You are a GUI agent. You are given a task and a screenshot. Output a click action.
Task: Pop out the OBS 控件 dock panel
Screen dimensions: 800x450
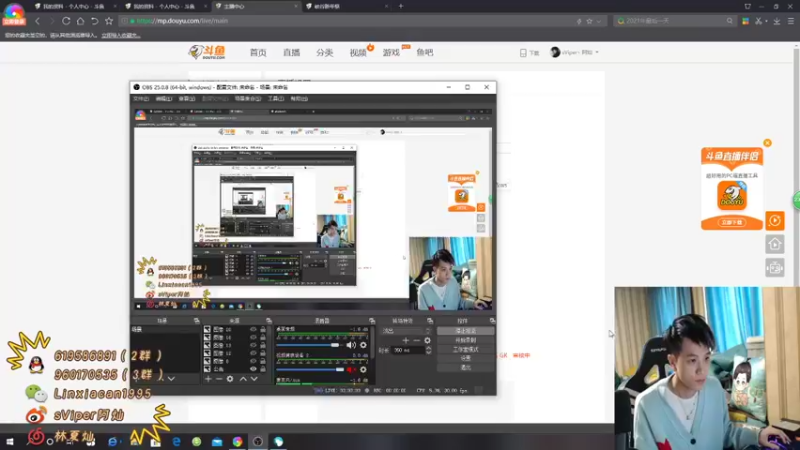(x=492, y=320)
